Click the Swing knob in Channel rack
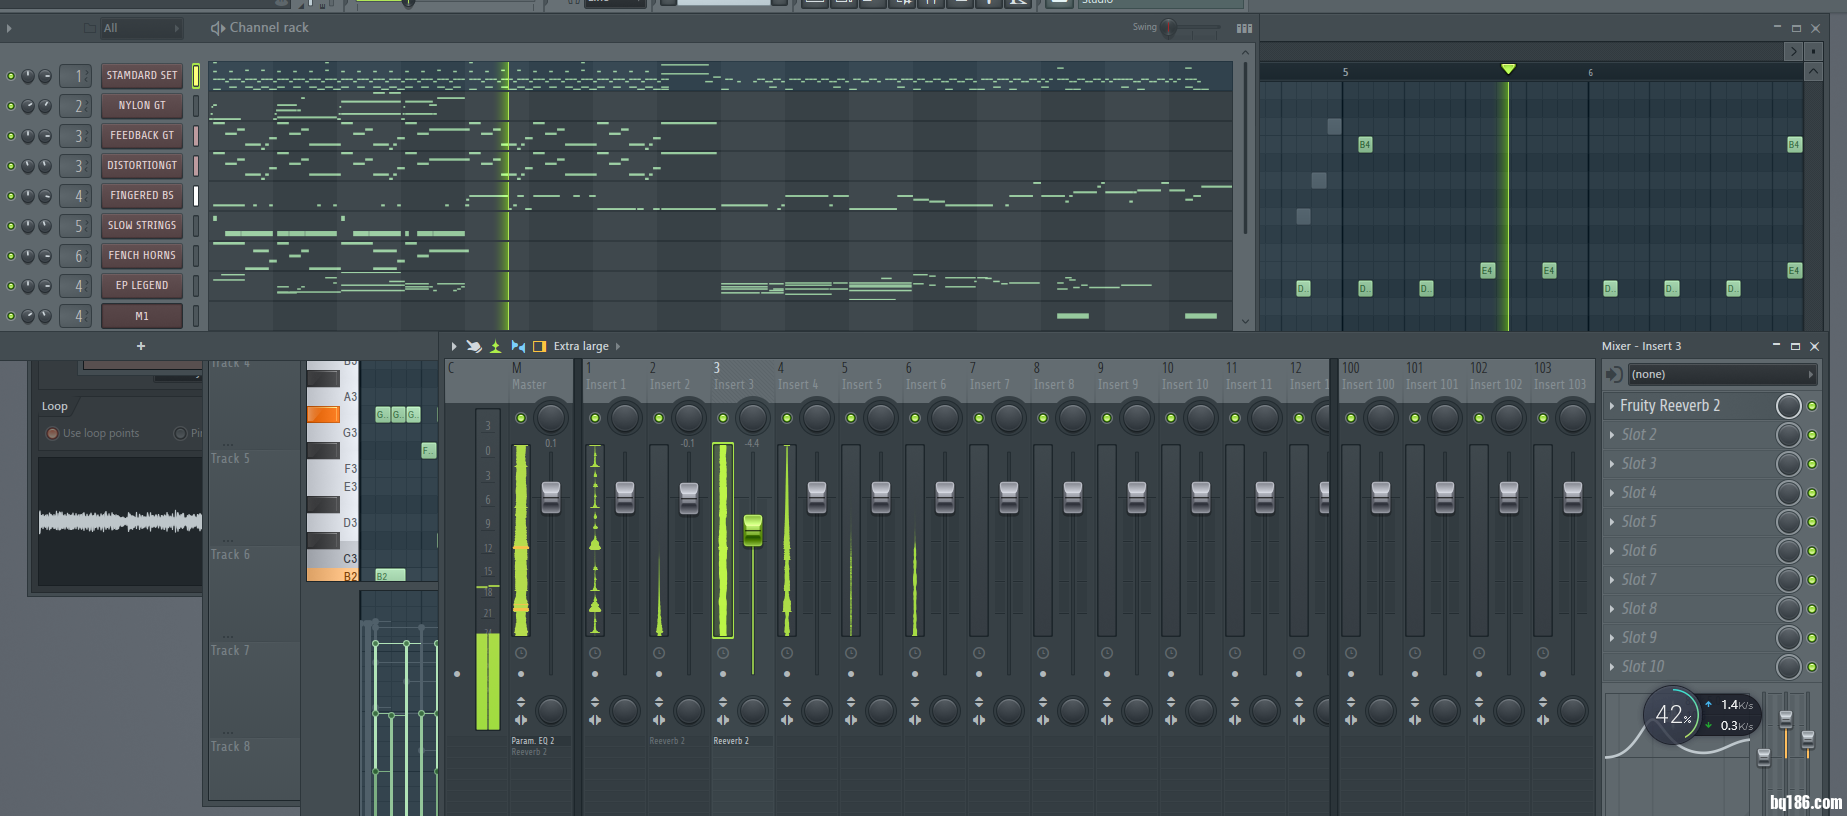The height and width of the screenshot is (816, 1847). [x=1168, y=28]
